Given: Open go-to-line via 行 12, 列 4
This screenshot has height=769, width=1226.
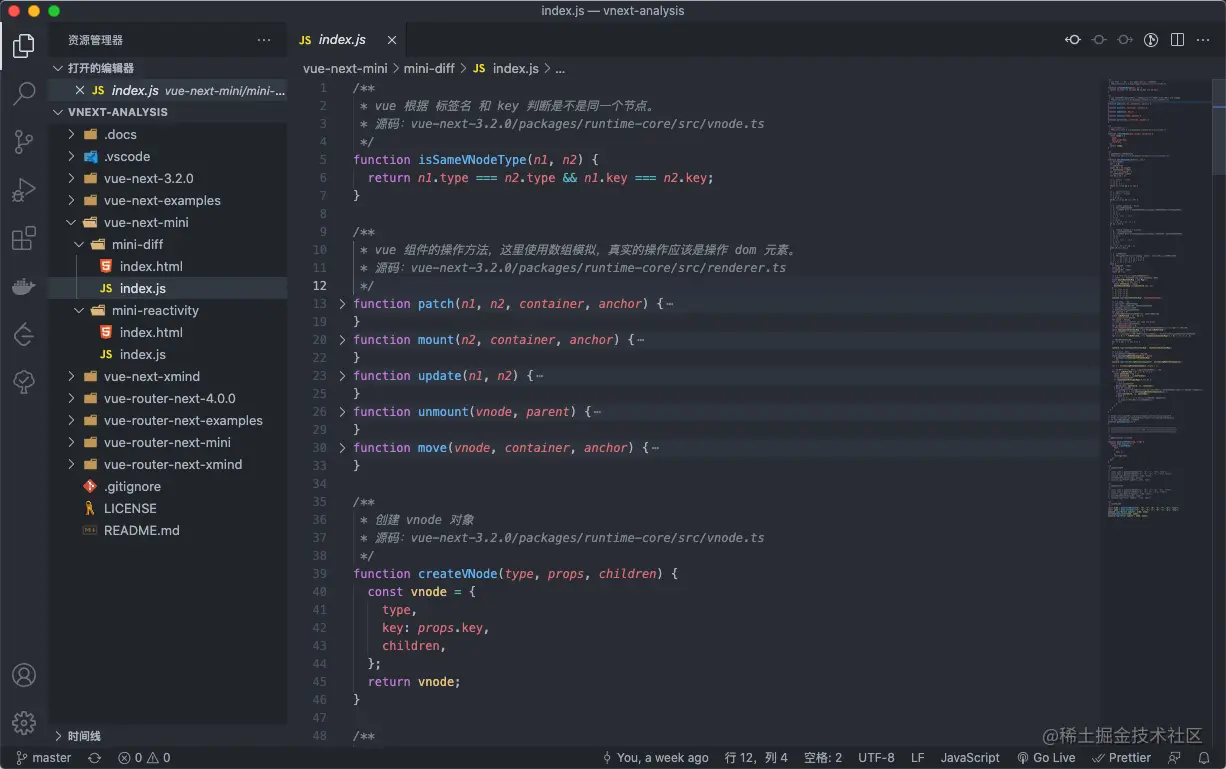Looking at the screenshot, I should (756, 758).
